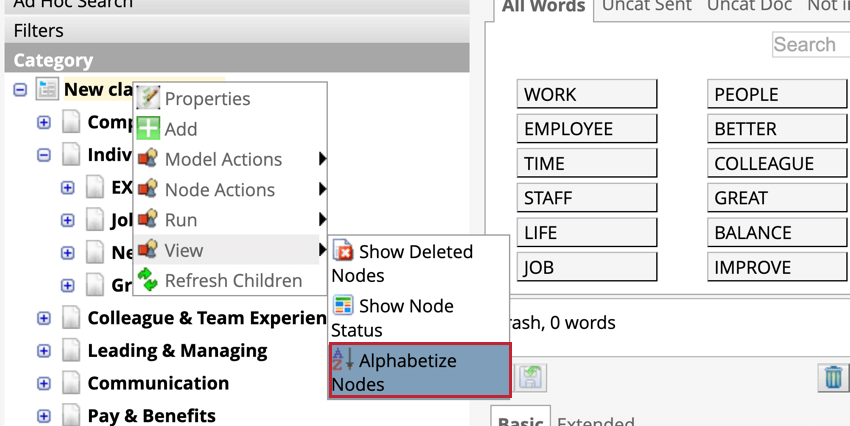This screenshot has width=850, height=426.
Task: Click the New classification model root icon
Action: pos(47,89)
